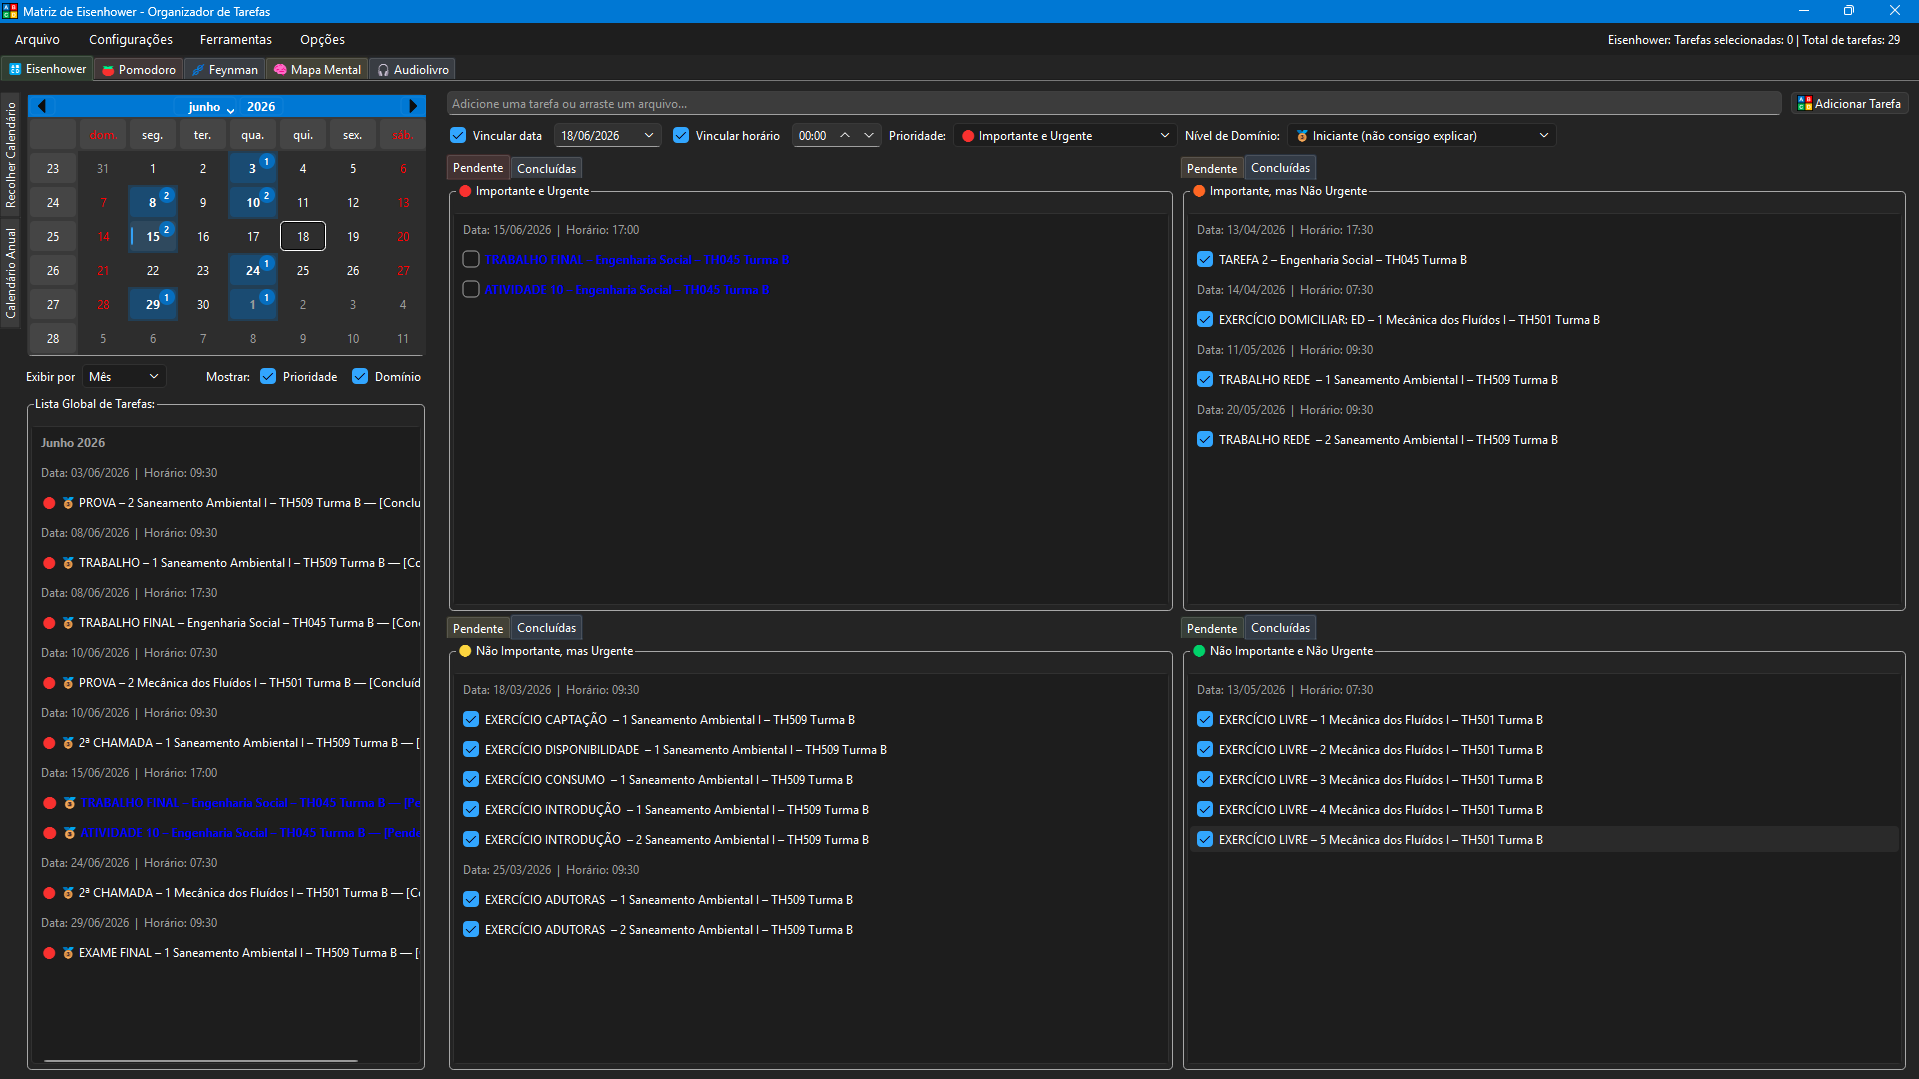Viewport: 1919px width, 1079px height.
Task: Open the Ferramentas menu
Action: 236,40
